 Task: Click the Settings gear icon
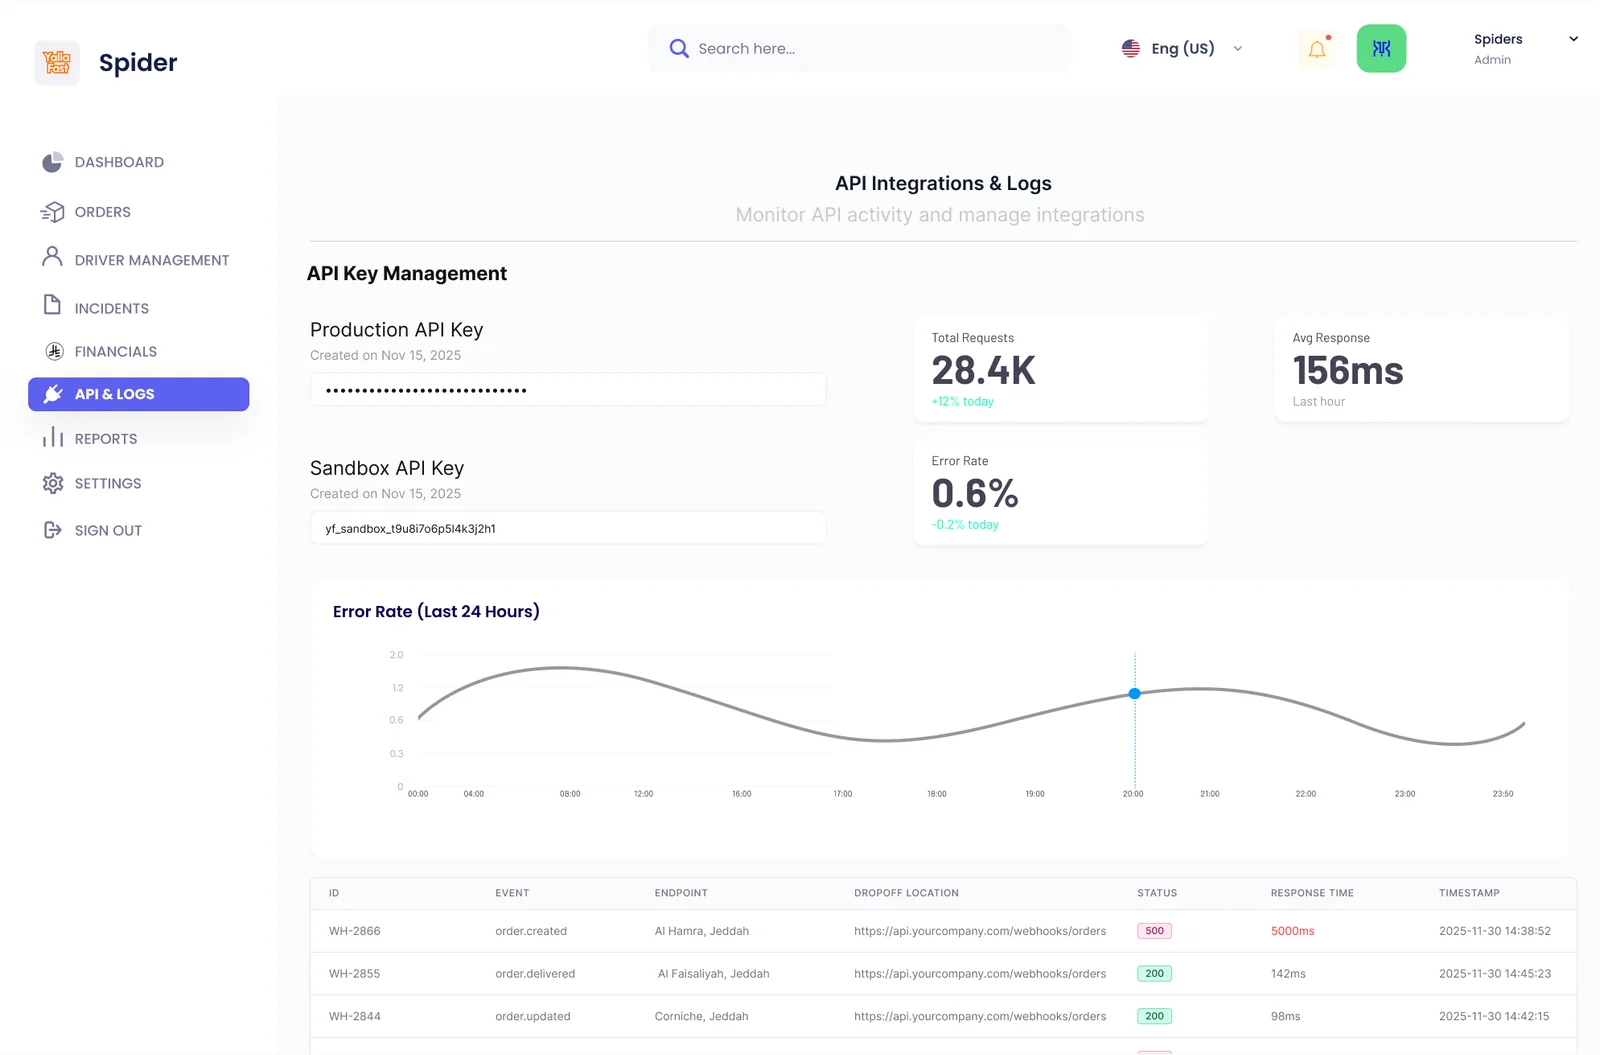click(x=53, y=483)
